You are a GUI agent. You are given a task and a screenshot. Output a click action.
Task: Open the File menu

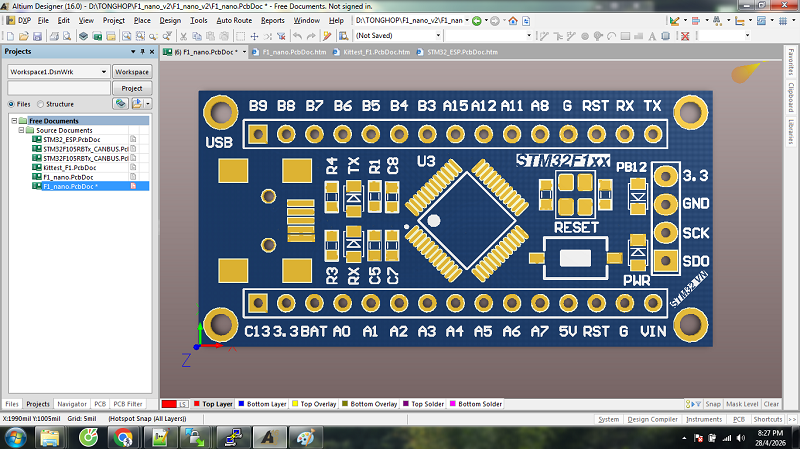point(43,20)
